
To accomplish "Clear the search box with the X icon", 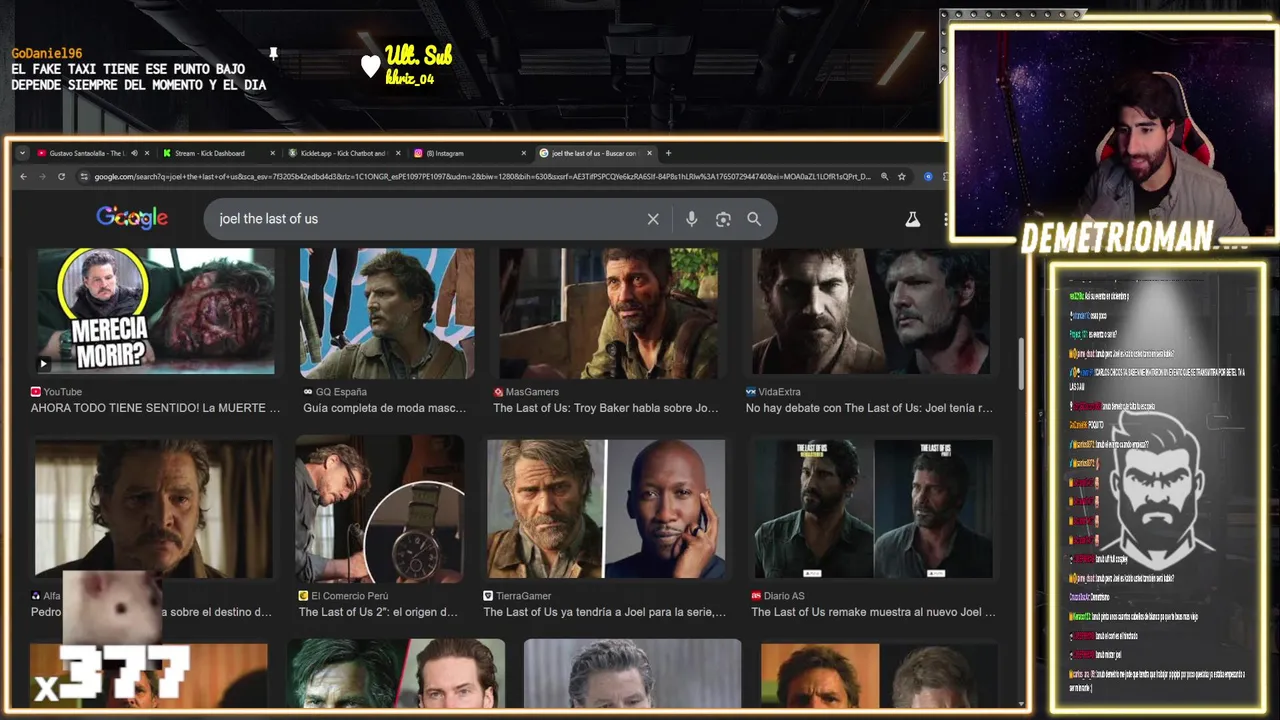I will click(653, 219).
